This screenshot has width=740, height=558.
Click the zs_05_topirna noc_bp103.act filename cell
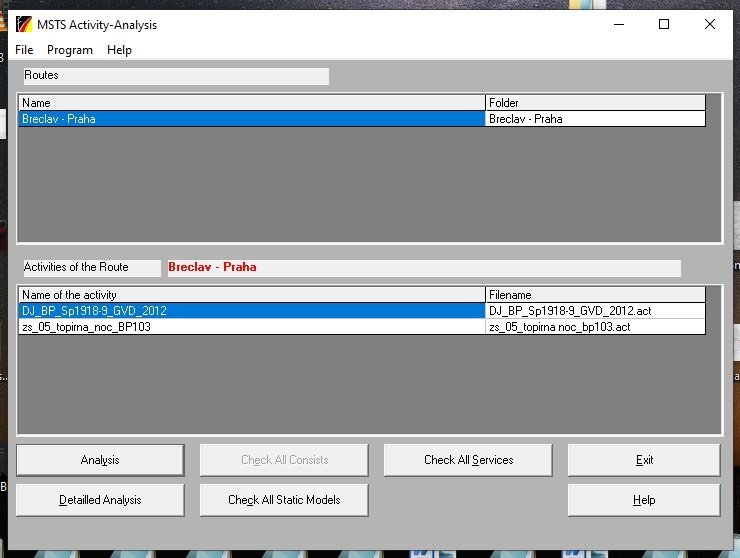click(595, 327)
